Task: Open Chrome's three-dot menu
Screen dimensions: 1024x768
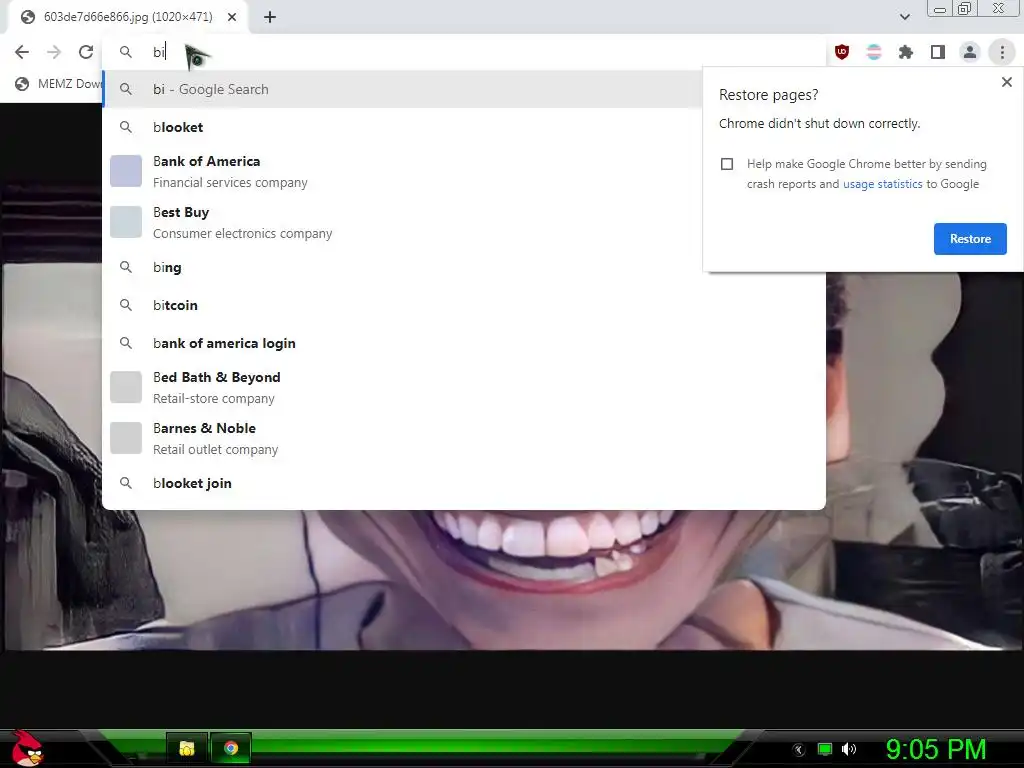Action: (1002, 52)
